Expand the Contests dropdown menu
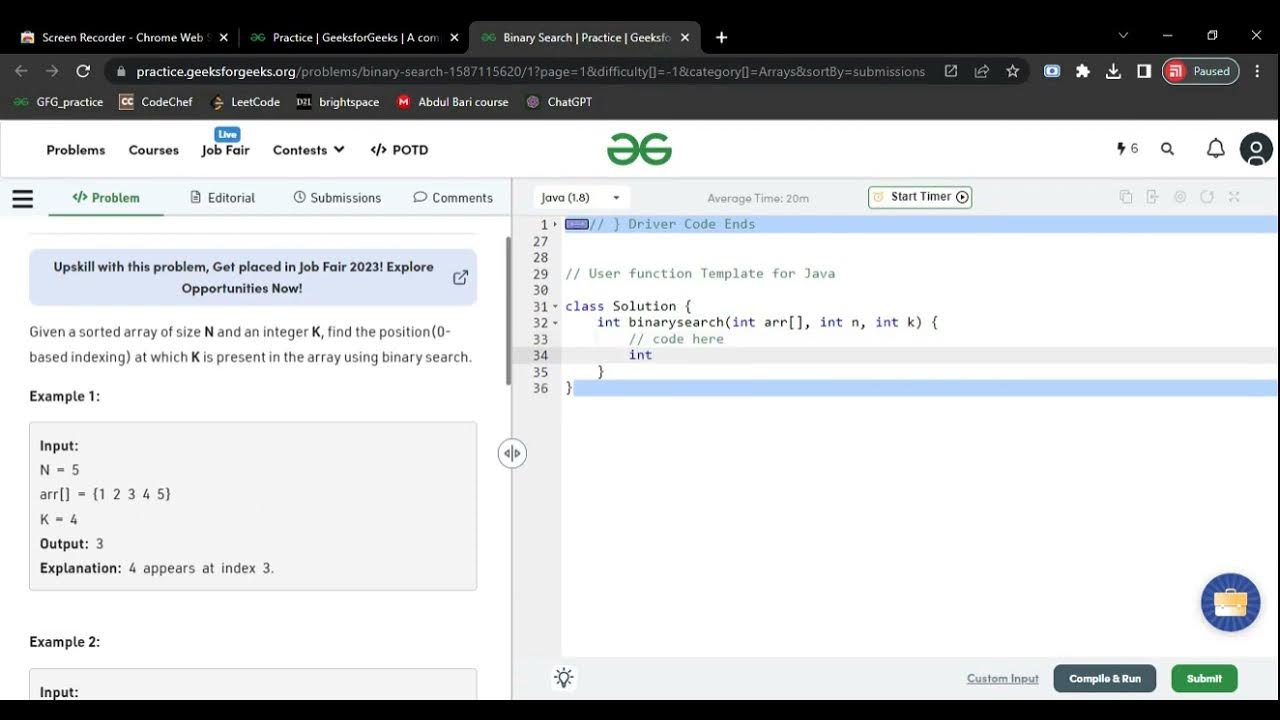 [x=308, y=150]
